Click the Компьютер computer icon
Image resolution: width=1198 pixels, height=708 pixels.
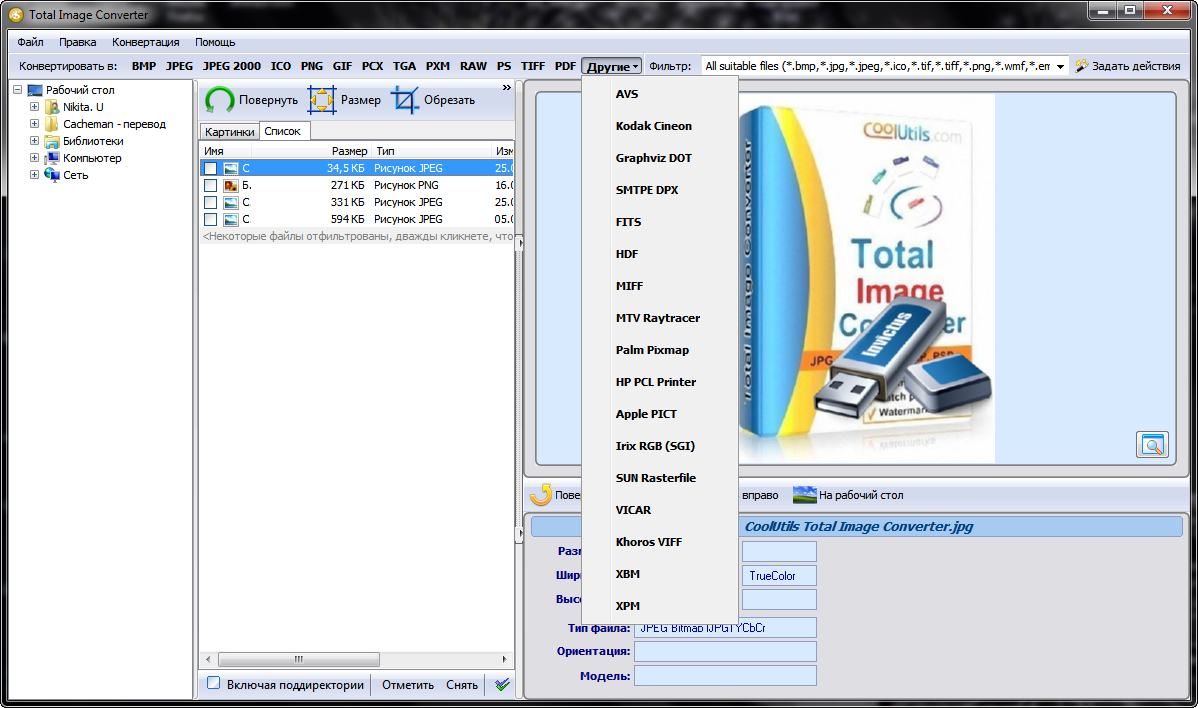[x=52, y=158]
